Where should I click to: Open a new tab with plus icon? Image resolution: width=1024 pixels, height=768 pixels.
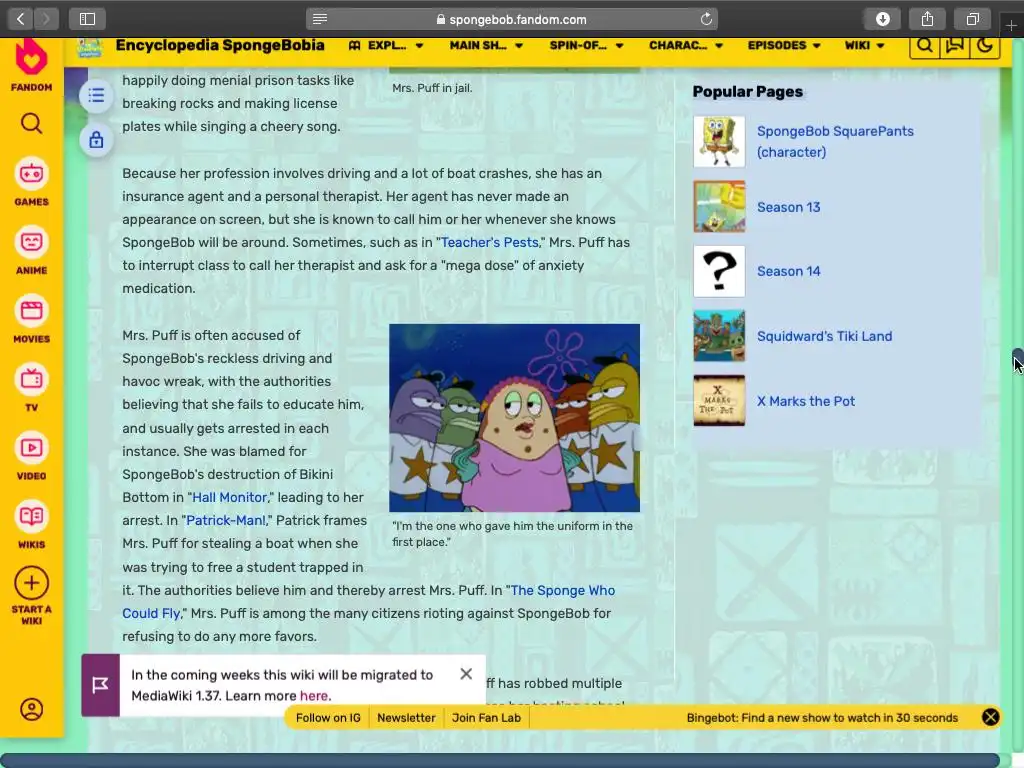(1011, 25)
